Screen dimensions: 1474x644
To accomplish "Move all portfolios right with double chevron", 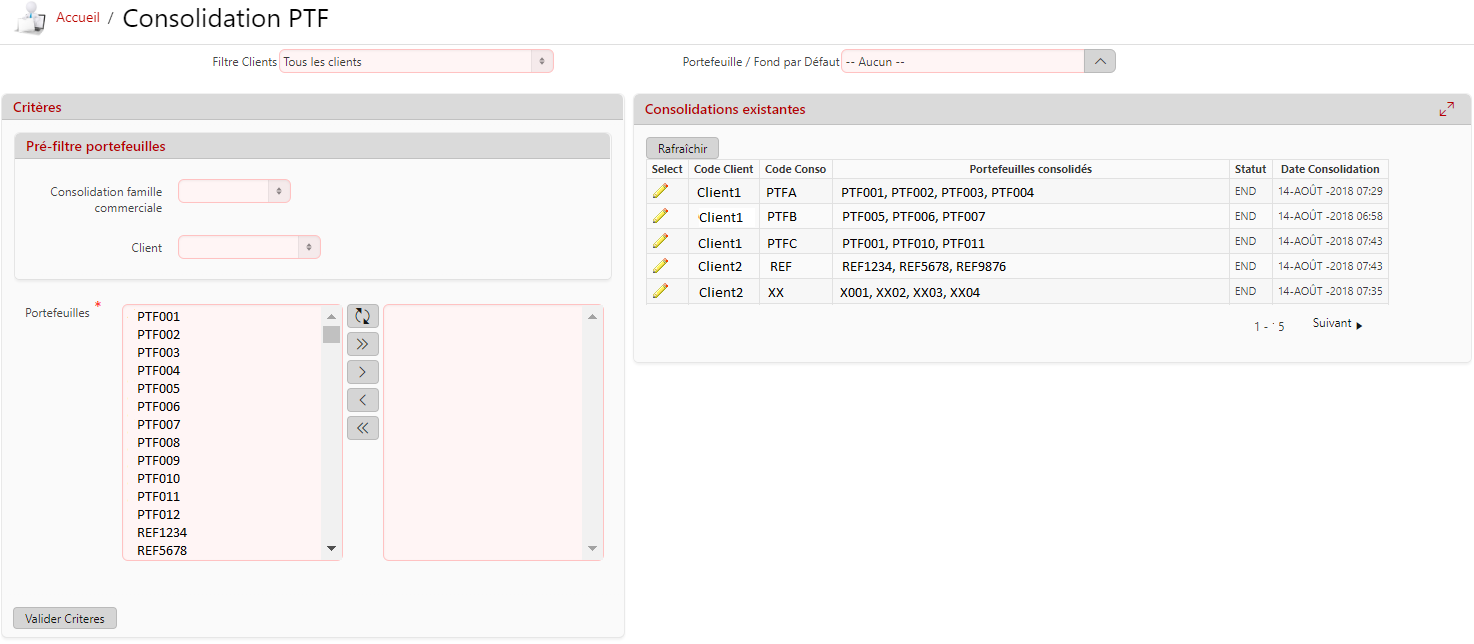I will point(362,344).
